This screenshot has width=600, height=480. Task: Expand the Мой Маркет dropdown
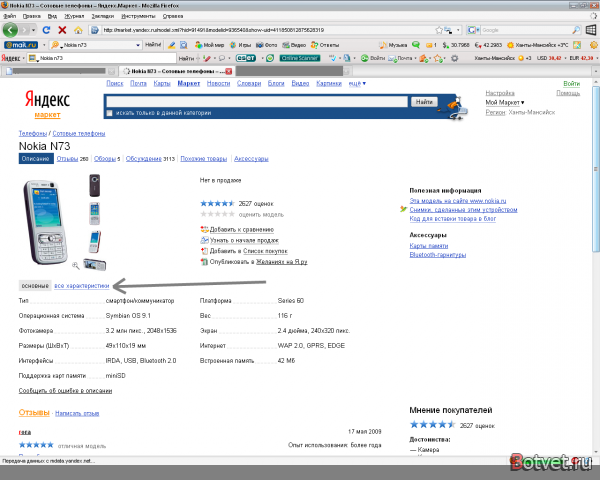(504, 102)
